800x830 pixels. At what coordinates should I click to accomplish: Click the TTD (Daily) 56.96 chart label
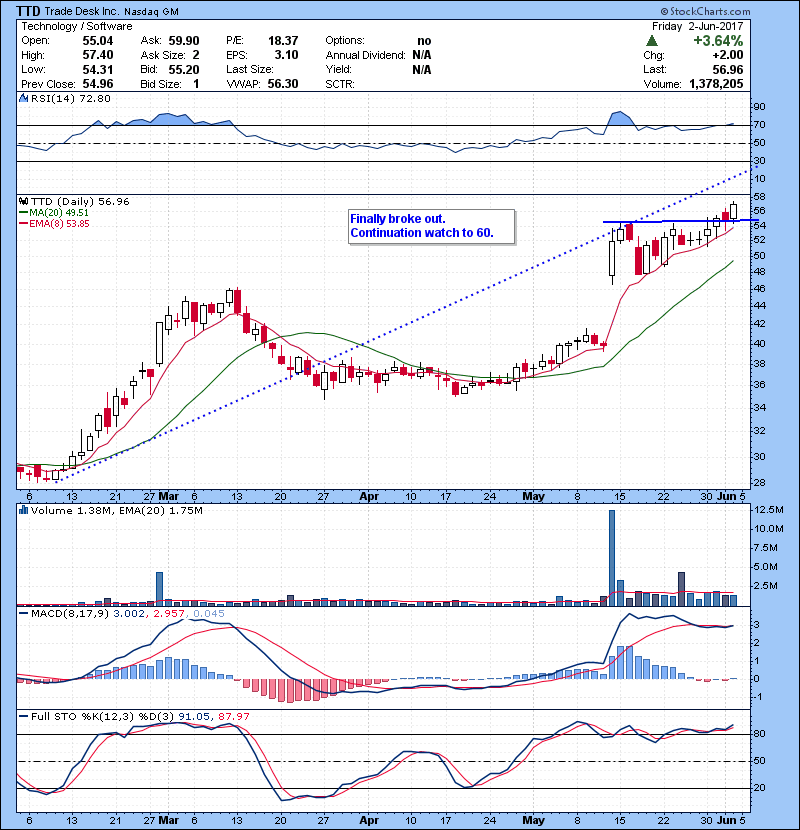click(x=80, y=201)
